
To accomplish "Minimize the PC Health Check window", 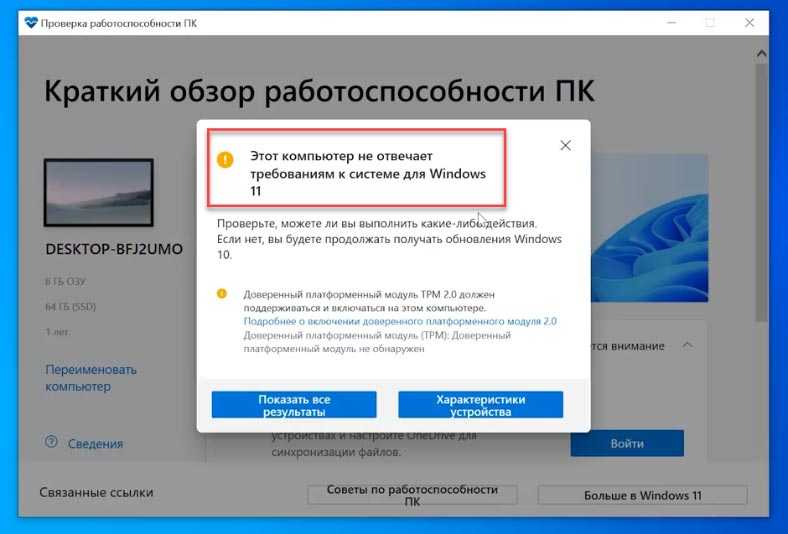I will coord(671,23).
